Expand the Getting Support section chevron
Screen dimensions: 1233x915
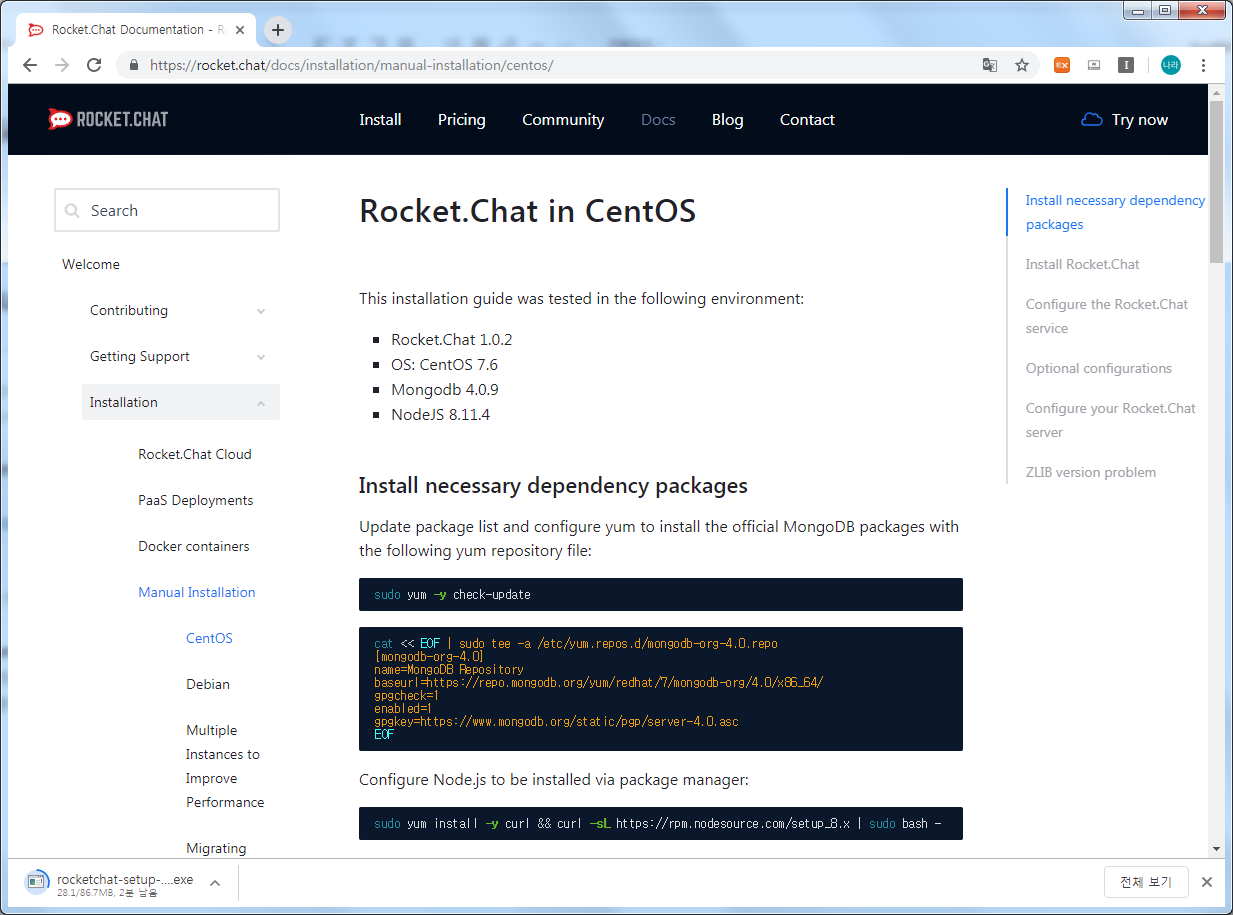pos(261,357)
